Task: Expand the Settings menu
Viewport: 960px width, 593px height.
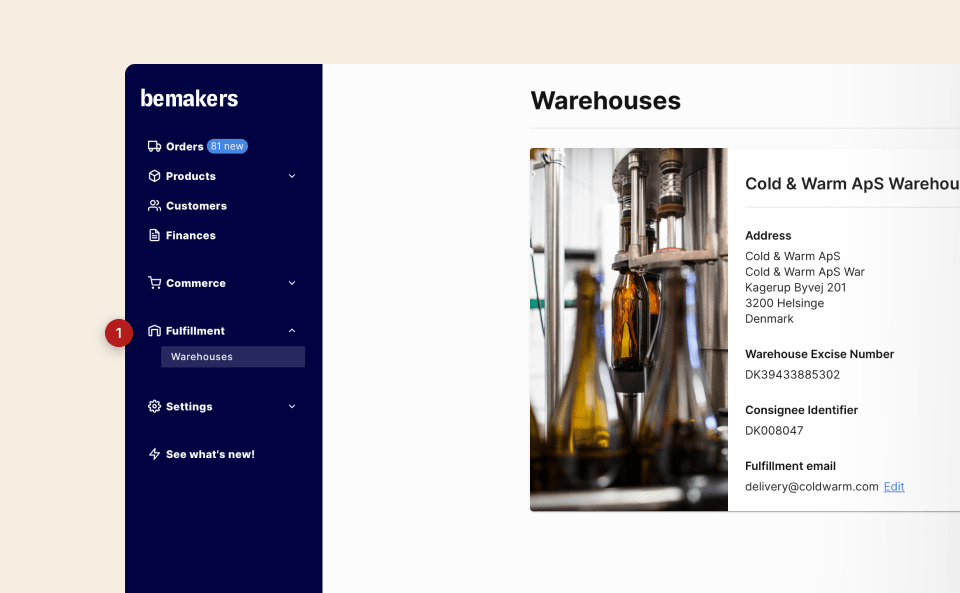Action: click(291, 406)
